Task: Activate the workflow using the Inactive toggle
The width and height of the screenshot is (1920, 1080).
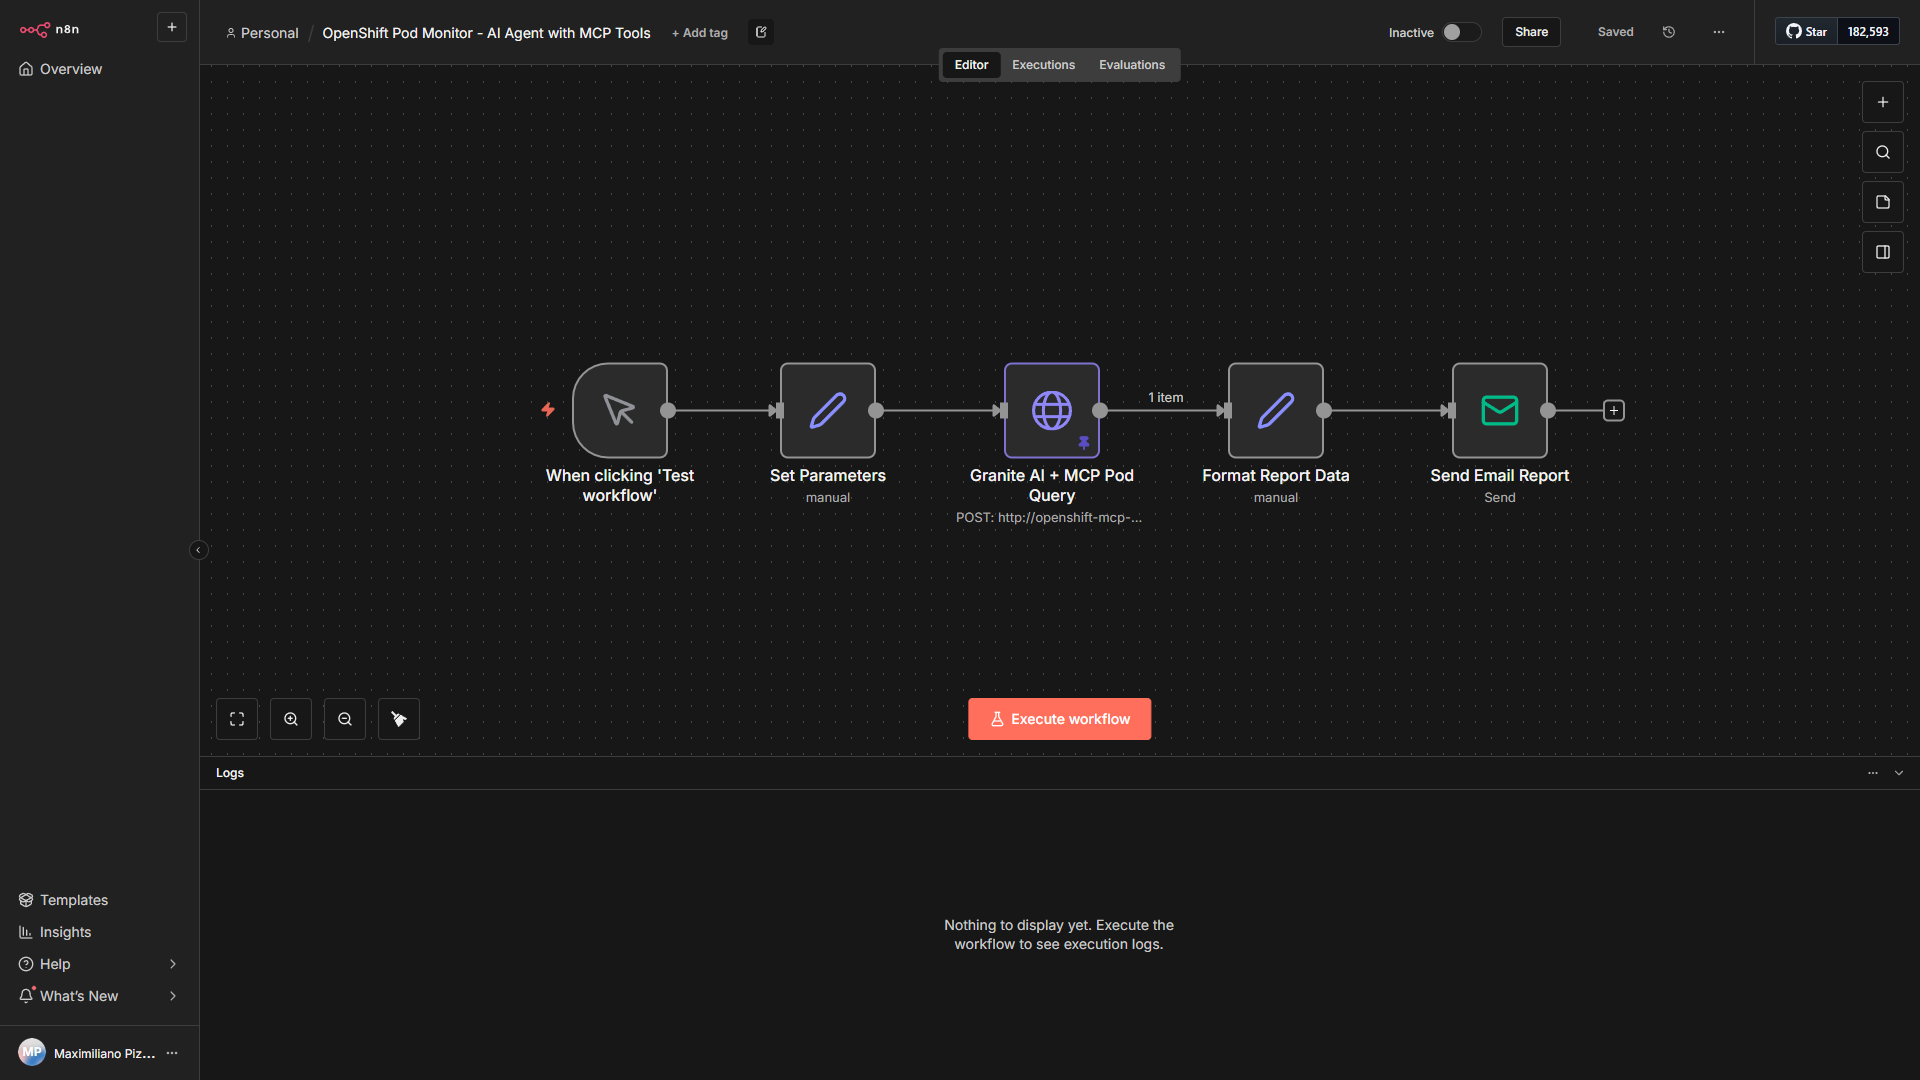Action: (x=1462, y=32)
